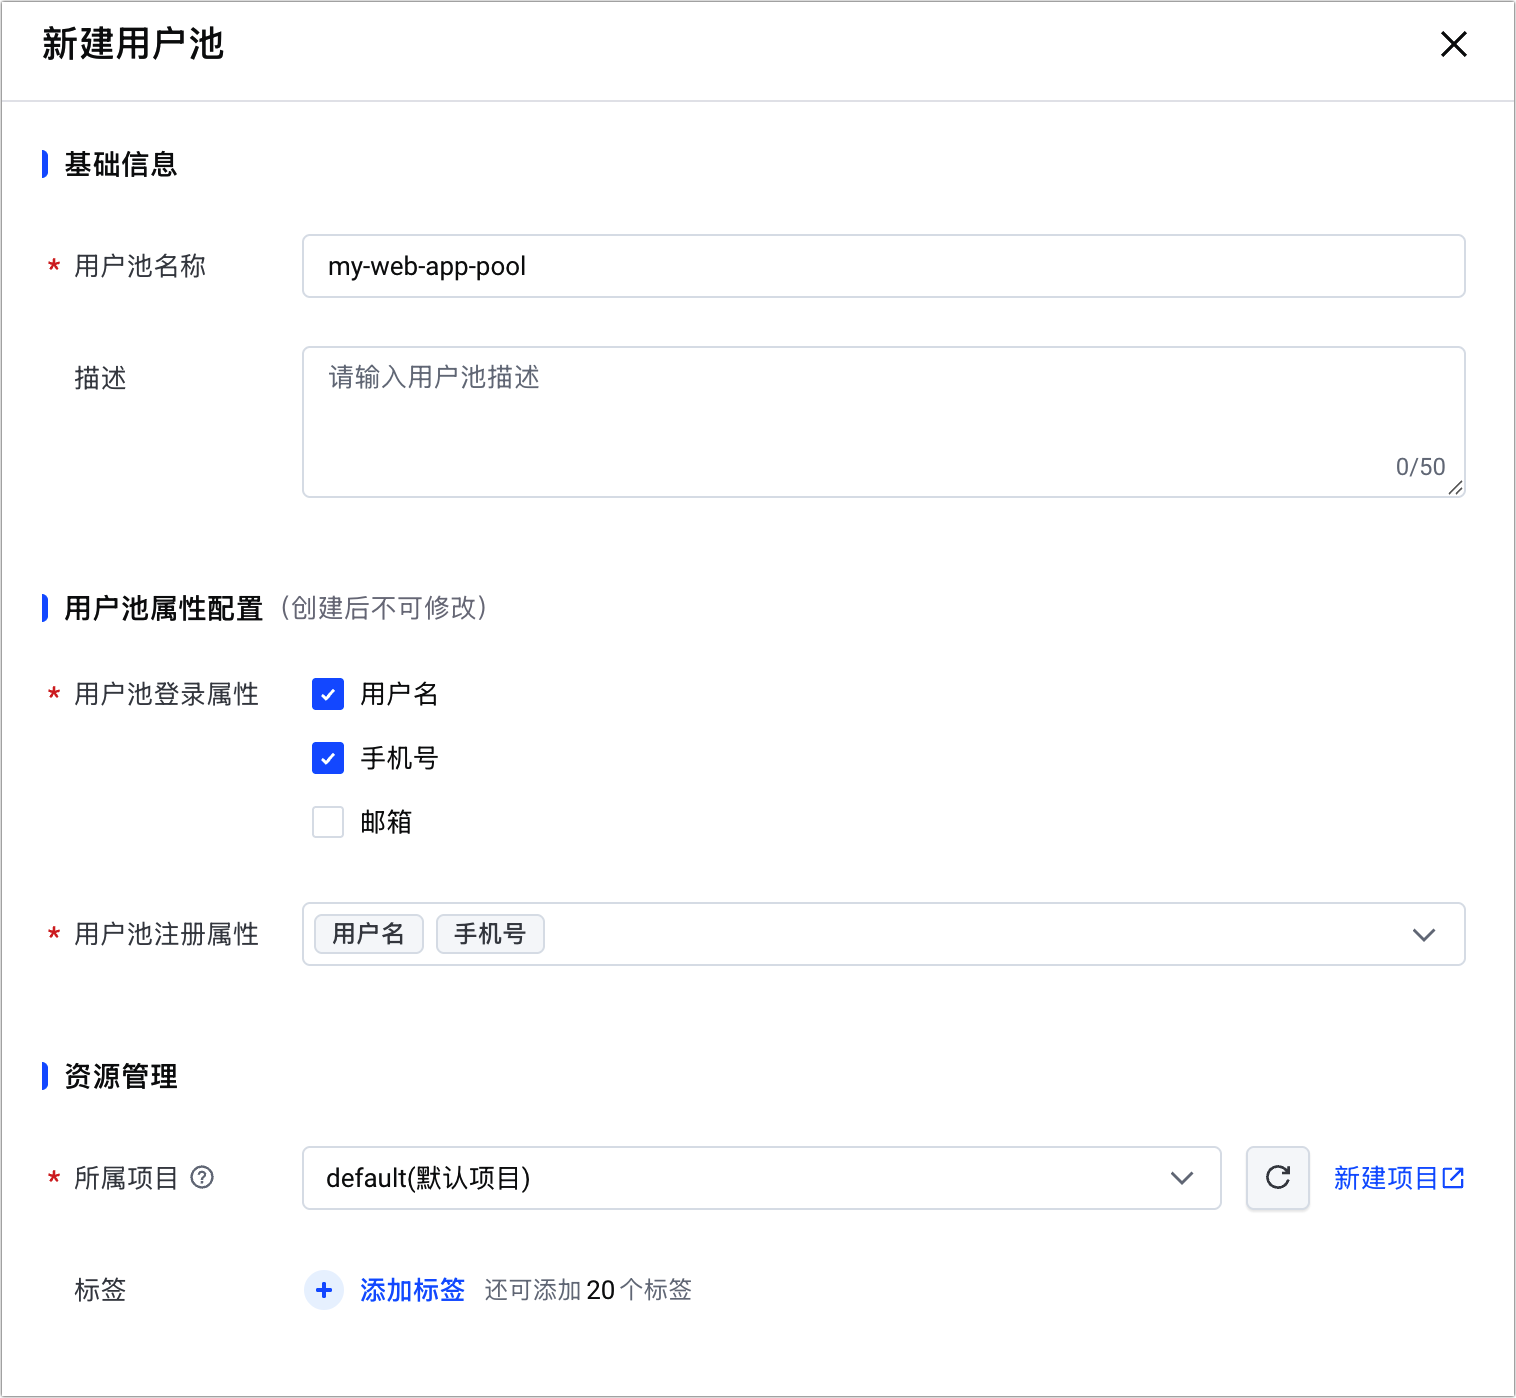Click the 0/50 character counter
The height and width of the screenshot is (1398, 1516).
tap(1420, 467)
